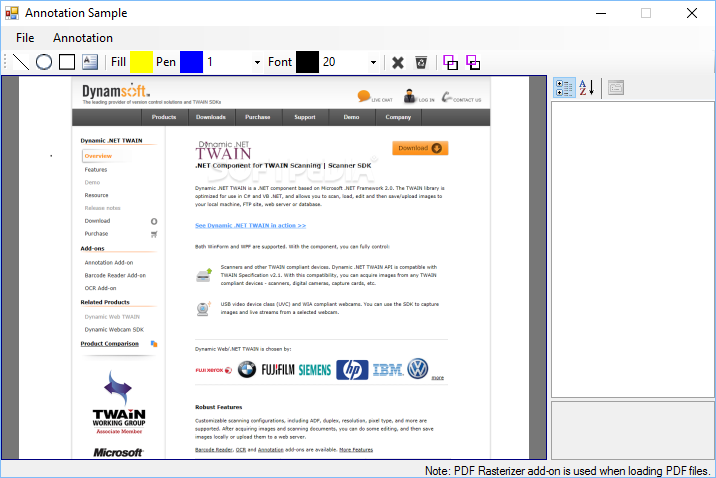Click the Resource sidebar item
Screen dimensions: 716x478
(x=96, y=195)
